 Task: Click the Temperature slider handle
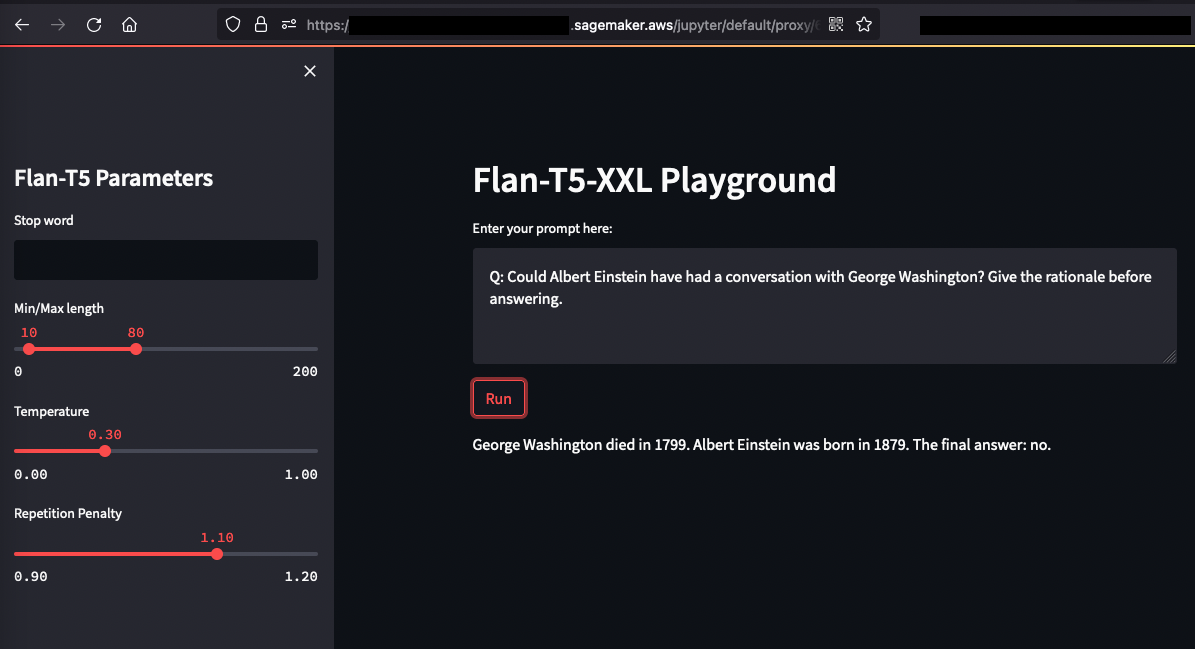click(x=105, y=451)
